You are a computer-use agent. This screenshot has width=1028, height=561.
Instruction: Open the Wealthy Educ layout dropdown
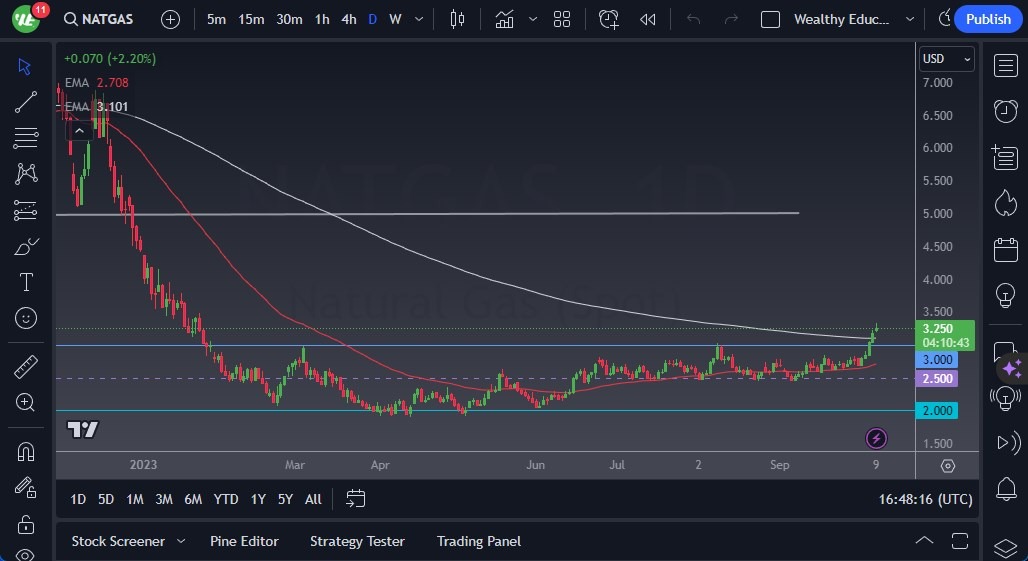click(x=909, y=19)
